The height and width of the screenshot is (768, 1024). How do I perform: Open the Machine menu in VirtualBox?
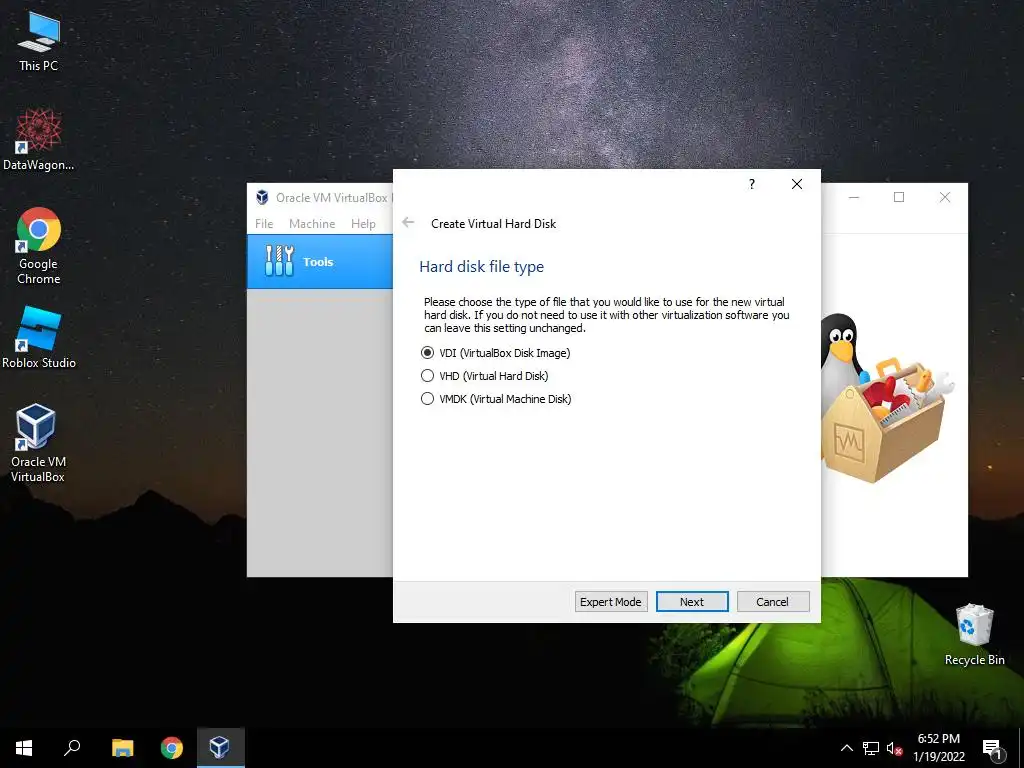click(x=312, y=223)
